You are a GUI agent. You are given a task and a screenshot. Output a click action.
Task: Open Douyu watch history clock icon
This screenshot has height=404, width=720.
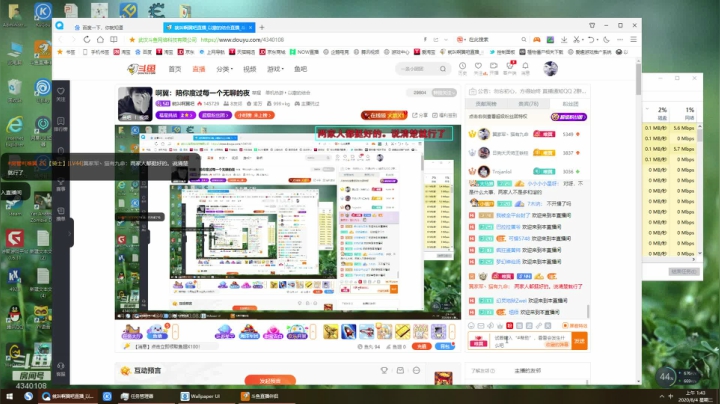coord(462,67)
